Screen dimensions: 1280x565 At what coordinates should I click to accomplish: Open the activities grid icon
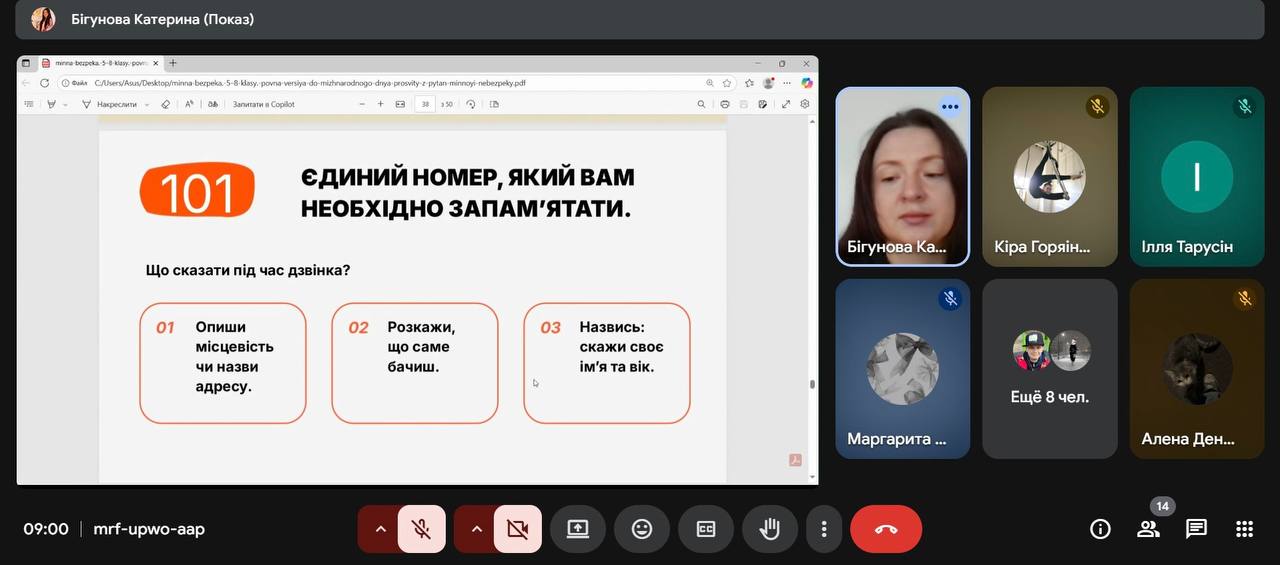(x=1244, y=529)
